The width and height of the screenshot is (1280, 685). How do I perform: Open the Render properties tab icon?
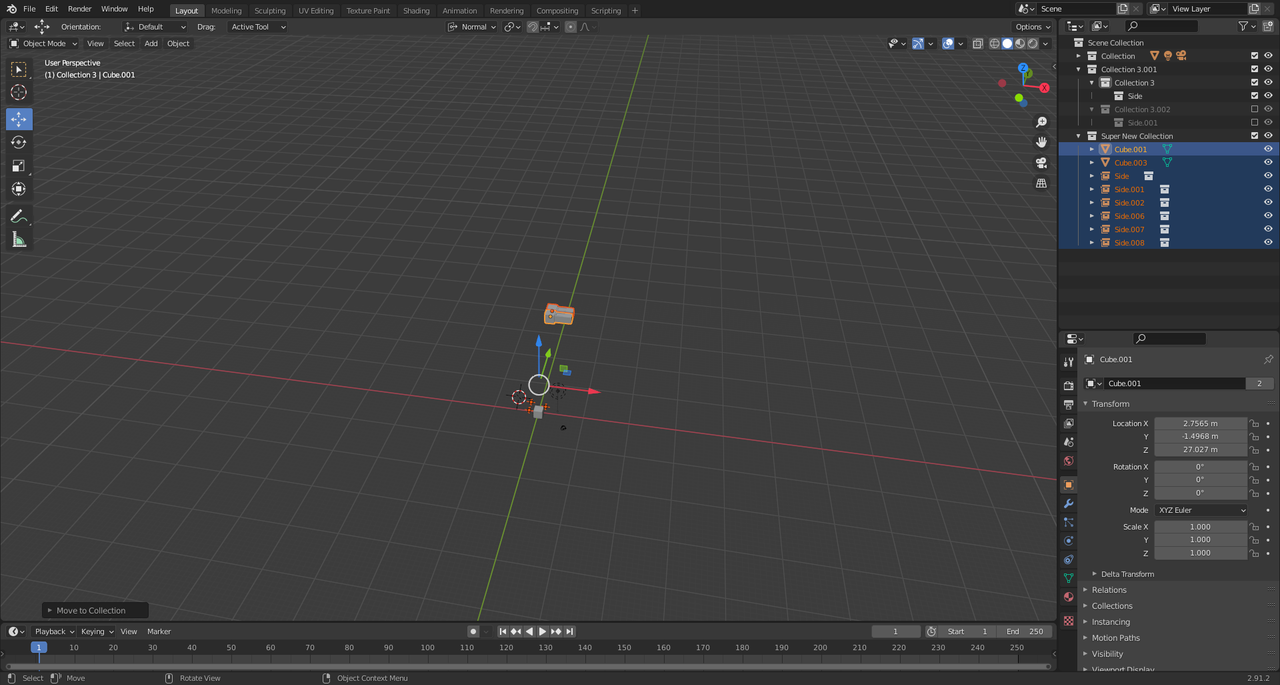click(x=1068, y=385)
